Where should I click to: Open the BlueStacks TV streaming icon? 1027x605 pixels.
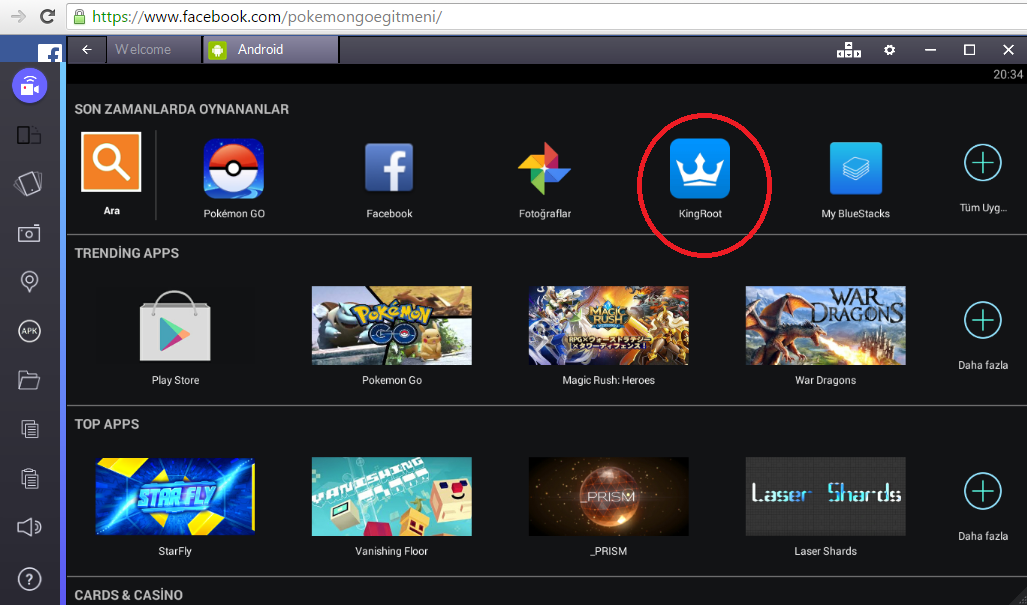(29, 86)
